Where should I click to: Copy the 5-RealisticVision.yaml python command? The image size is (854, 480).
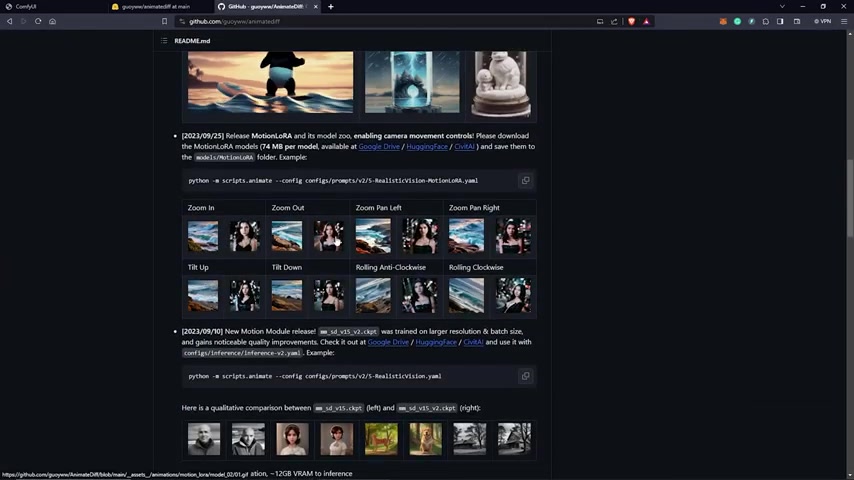click(x=526, y=376)
